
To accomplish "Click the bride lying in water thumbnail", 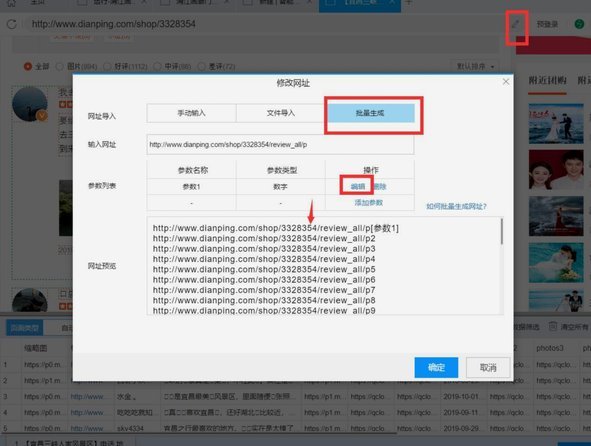I will (556, 263).
